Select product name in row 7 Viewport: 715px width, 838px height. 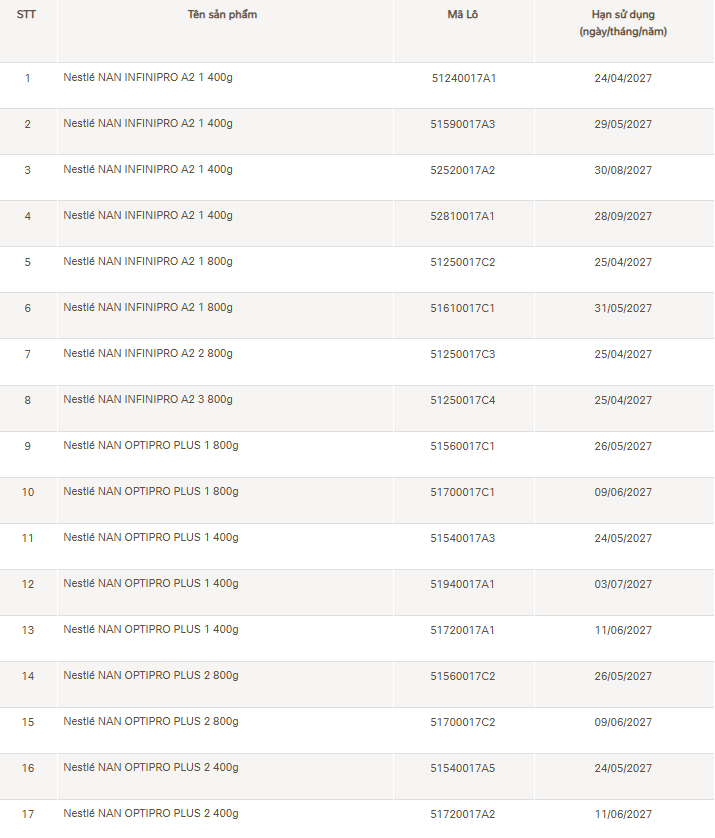(x=148, y=354)
